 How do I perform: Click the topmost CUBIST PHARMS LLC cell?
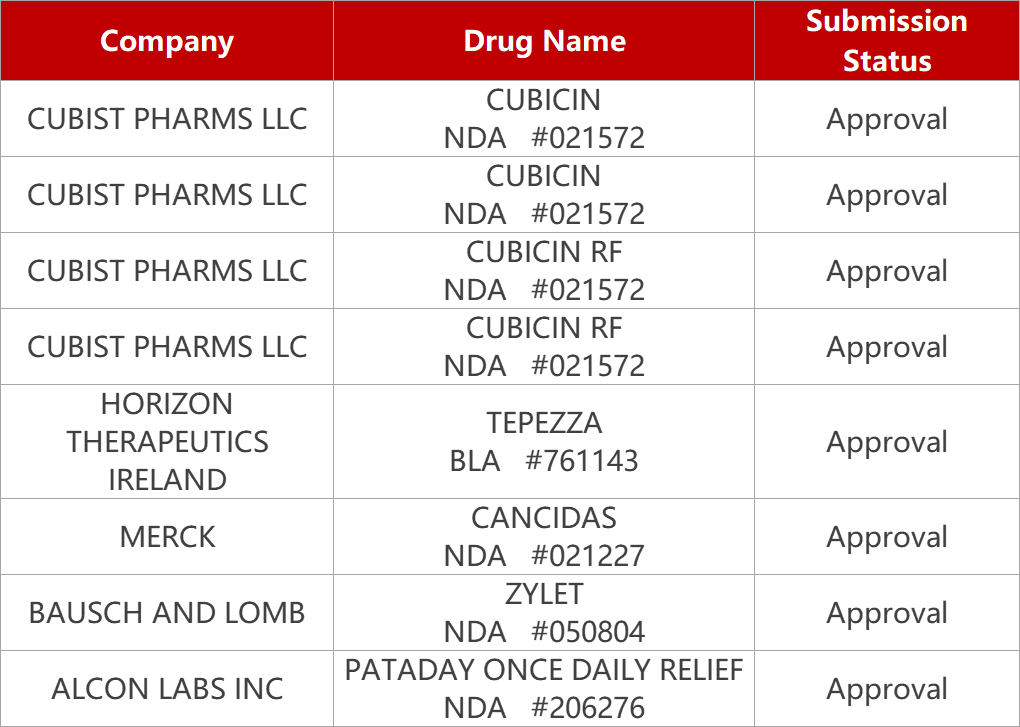(167, 119)
